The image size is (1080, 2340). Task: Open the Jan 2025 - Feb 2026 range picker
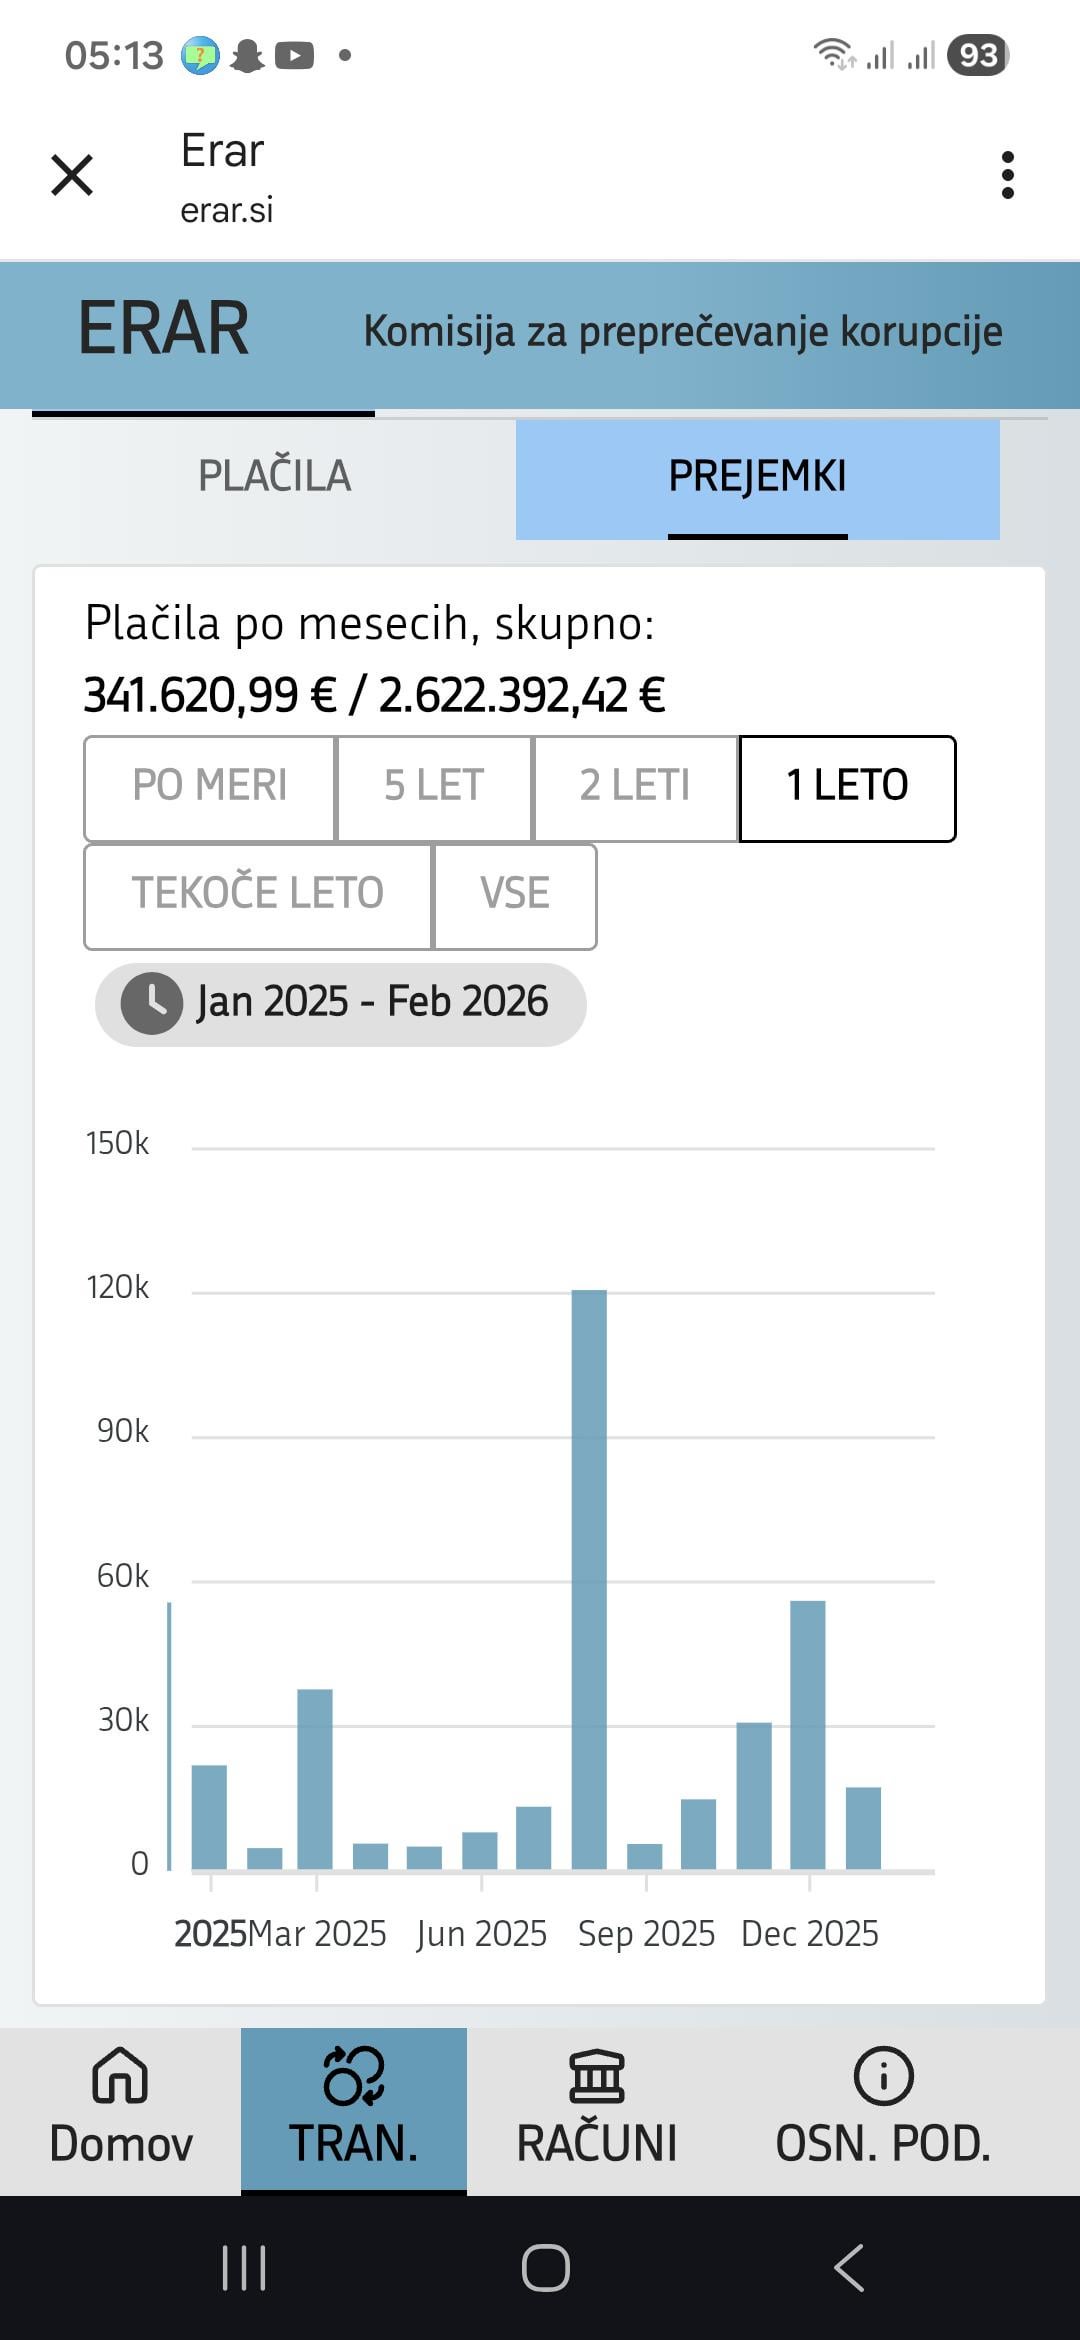tap(372, 1003)
